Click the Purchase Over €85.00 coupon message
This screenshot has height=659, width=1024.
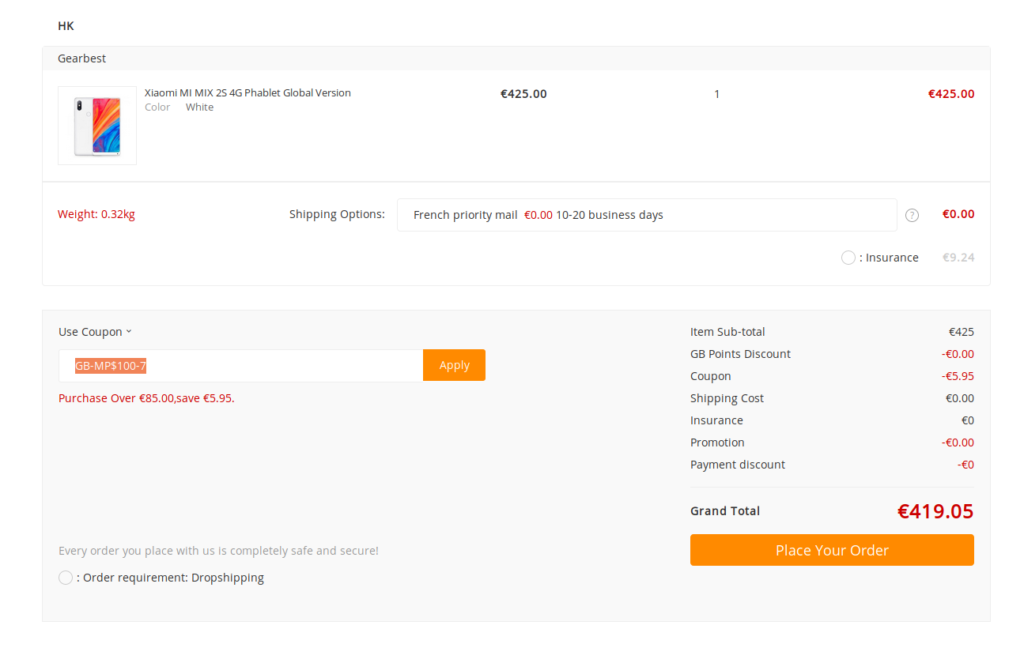tap(146, 398)
